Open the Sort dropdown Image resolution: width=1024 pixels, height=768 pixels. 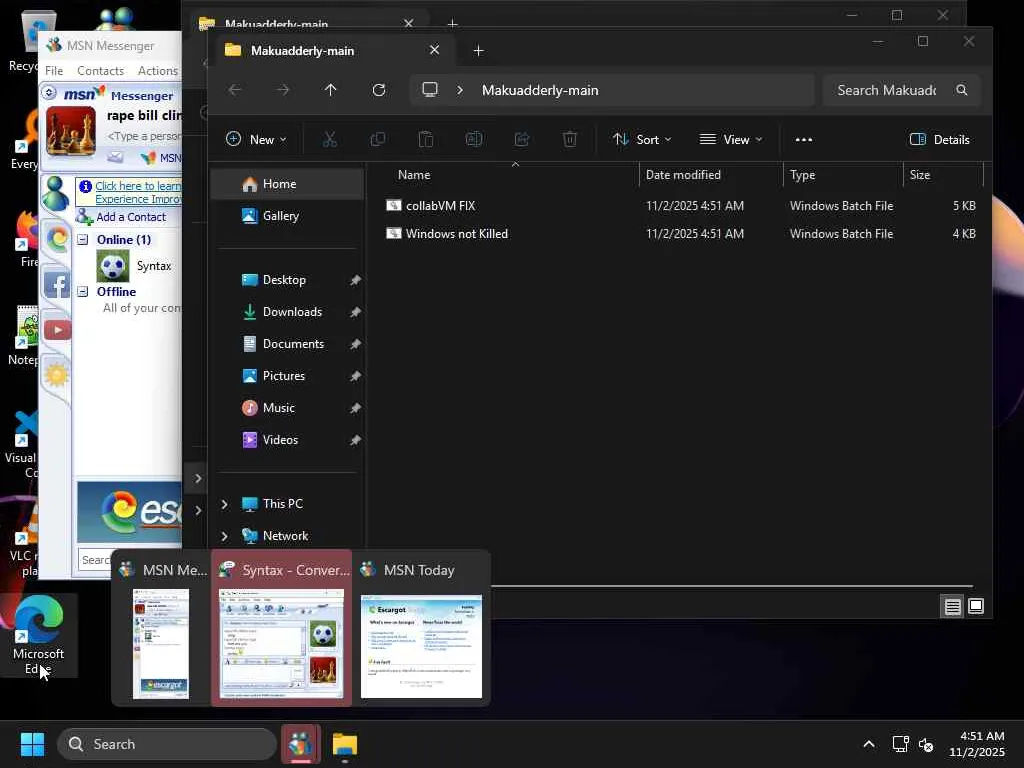coord(641,139)
